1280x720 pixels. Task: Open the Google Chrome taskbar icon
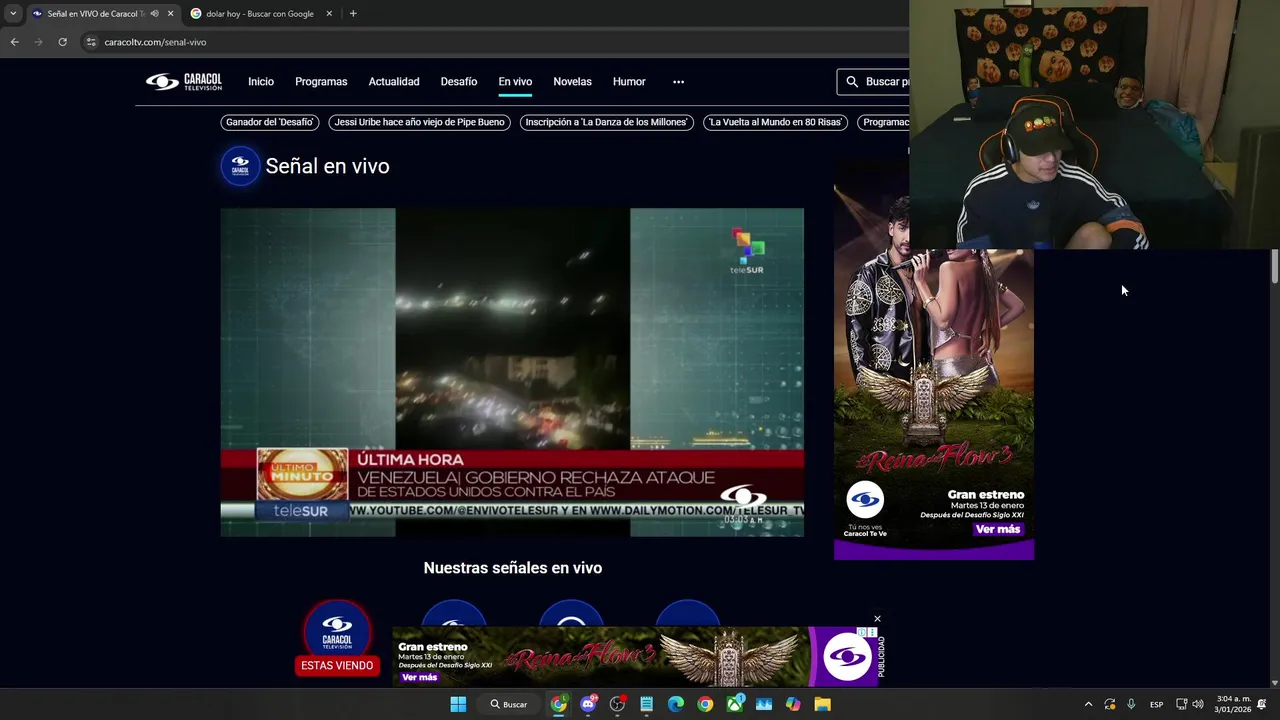pos(705,704)
